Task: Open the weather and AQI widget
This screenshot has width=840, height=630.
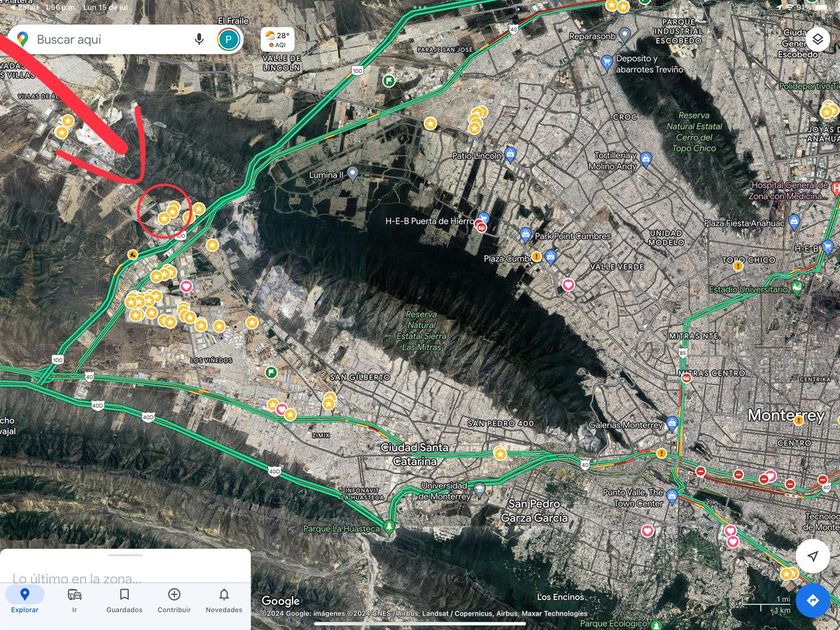Action: 278,39
